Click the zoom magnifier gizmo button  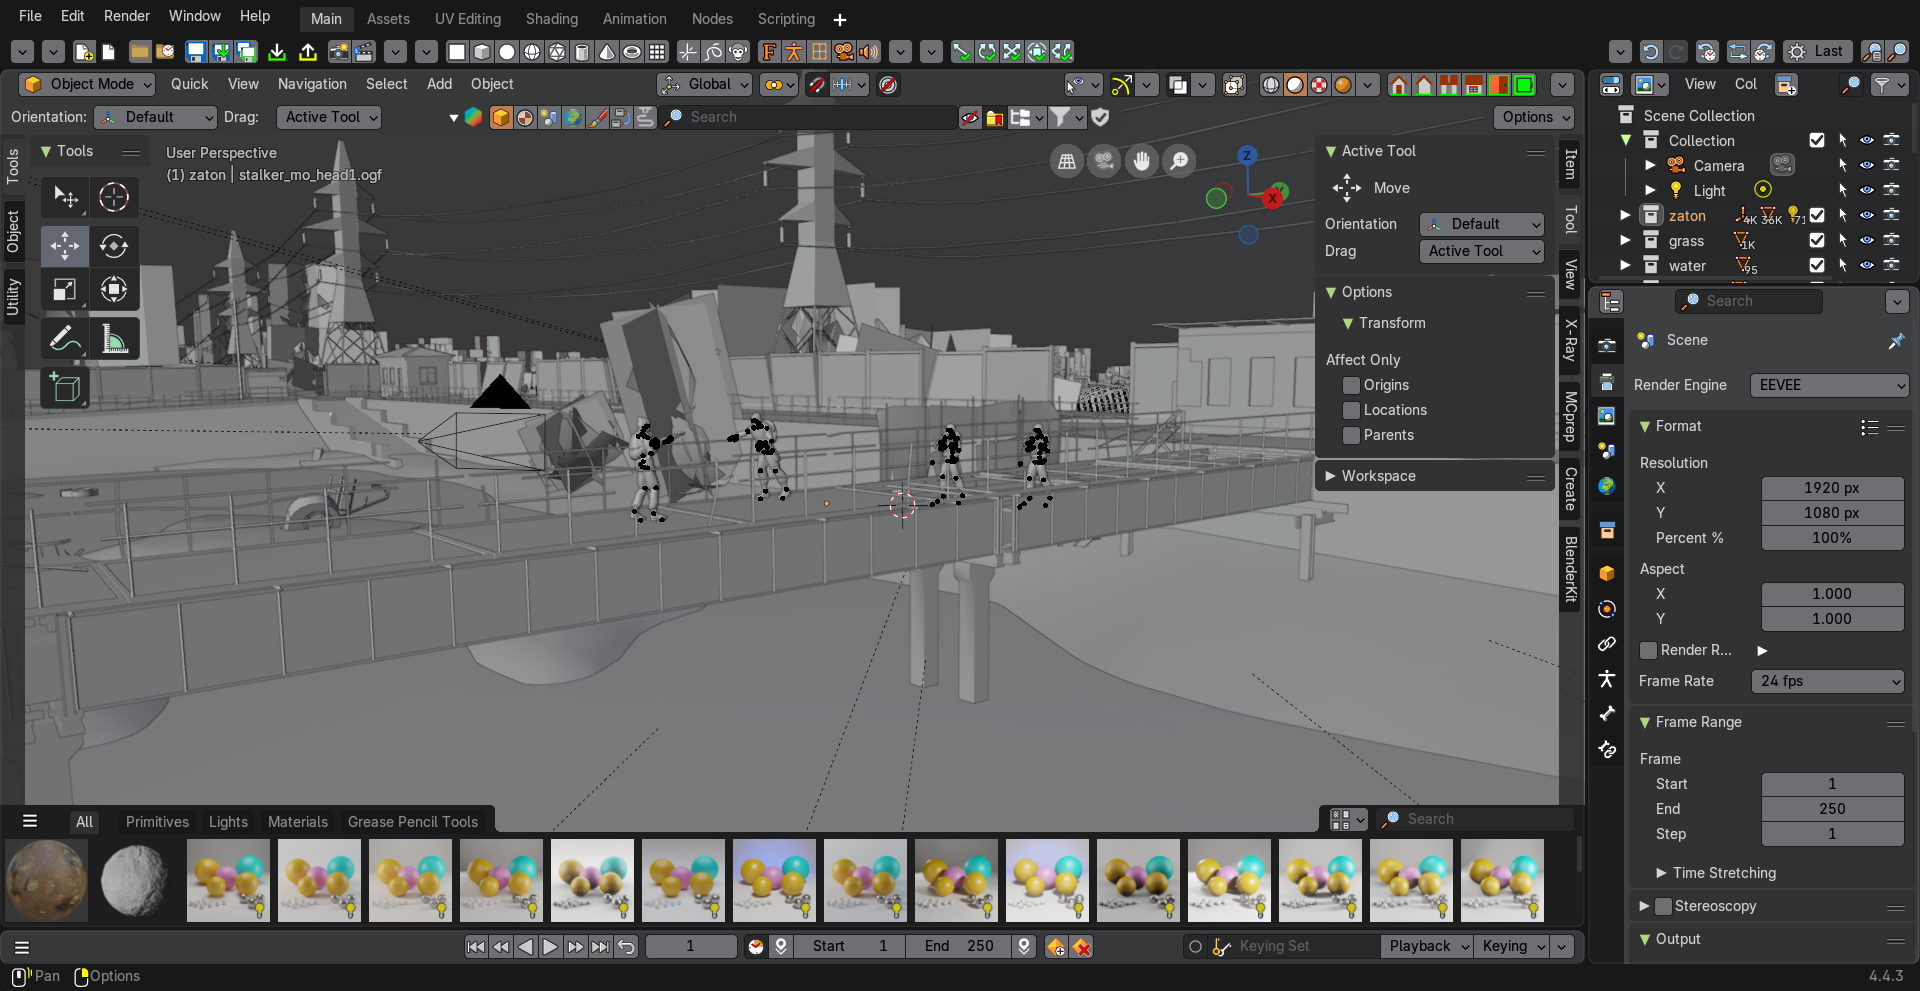[x=1179, y=160]
